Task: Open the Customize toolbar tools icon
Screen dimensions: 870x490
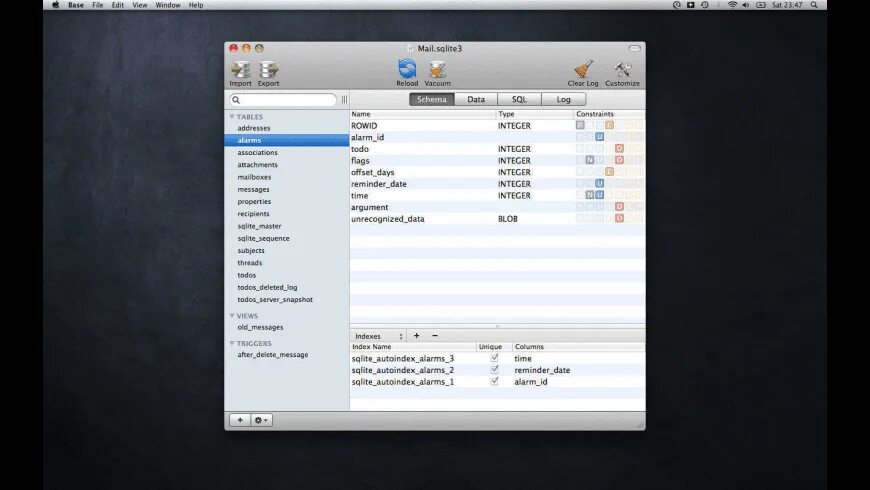Action: click(x=622, y=69)
